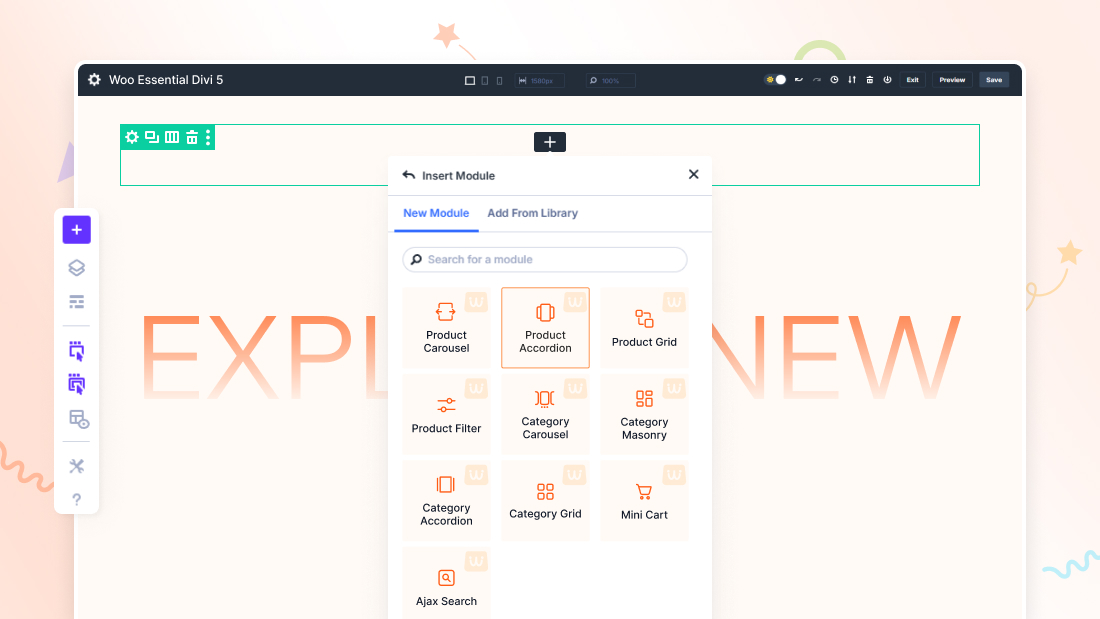Click the Preview button
This screenshot has height=619, width=1100.
952,79
